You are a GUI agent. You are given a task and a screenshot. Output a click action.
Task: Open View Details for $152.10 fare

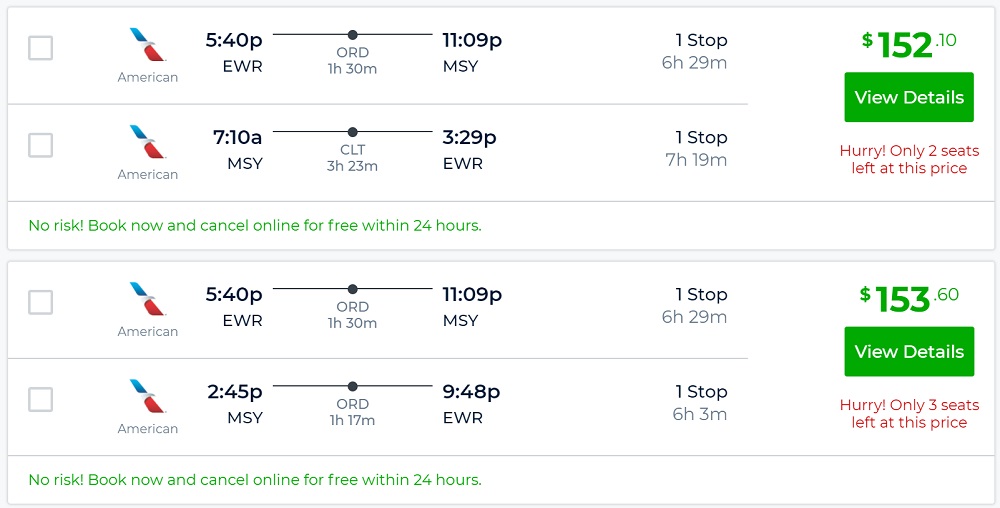909,97
